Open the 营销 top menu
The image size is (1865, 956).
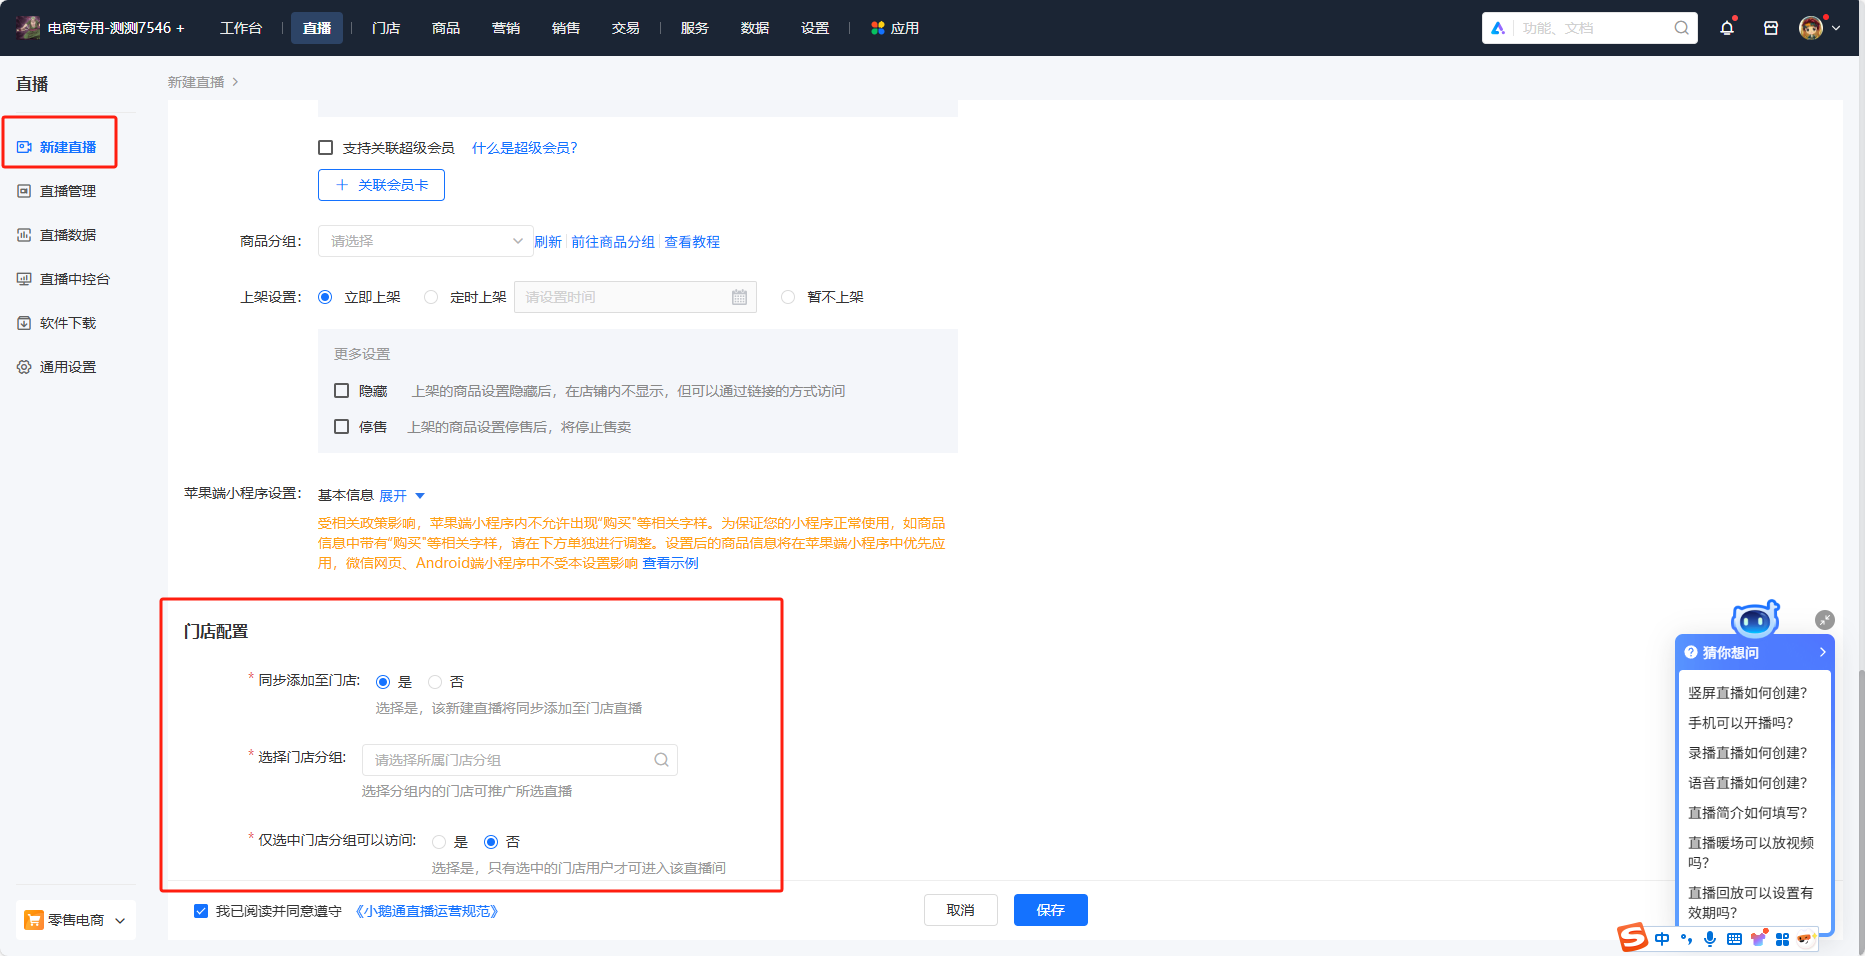point(506,28)
